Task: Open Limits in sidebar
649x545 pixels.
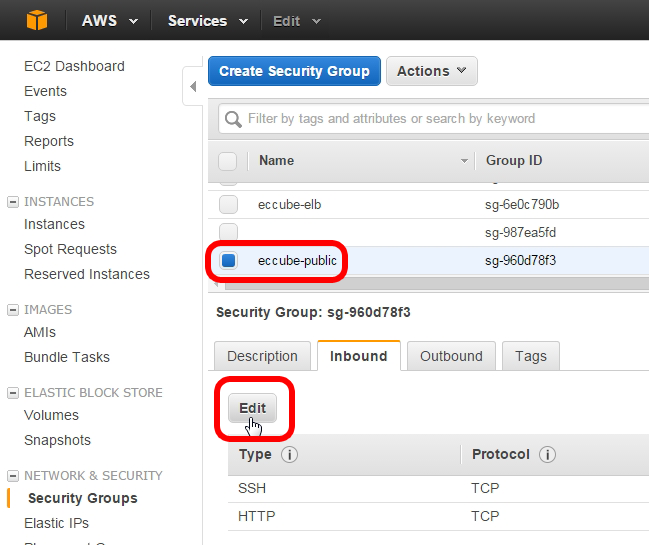Action: (x=42, y=166)
